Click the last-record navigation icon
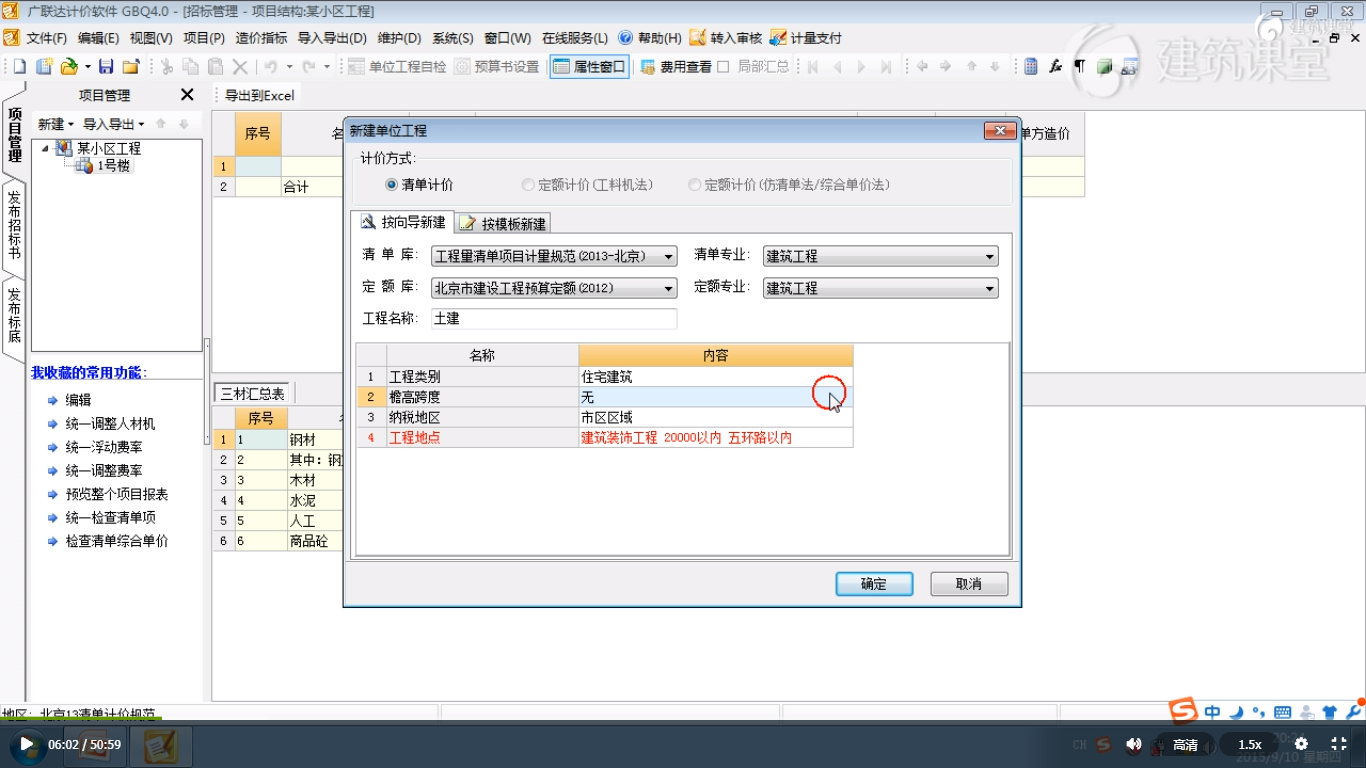Image resolution: width=1366 pixels, height=768 pixels. (886, 67)
